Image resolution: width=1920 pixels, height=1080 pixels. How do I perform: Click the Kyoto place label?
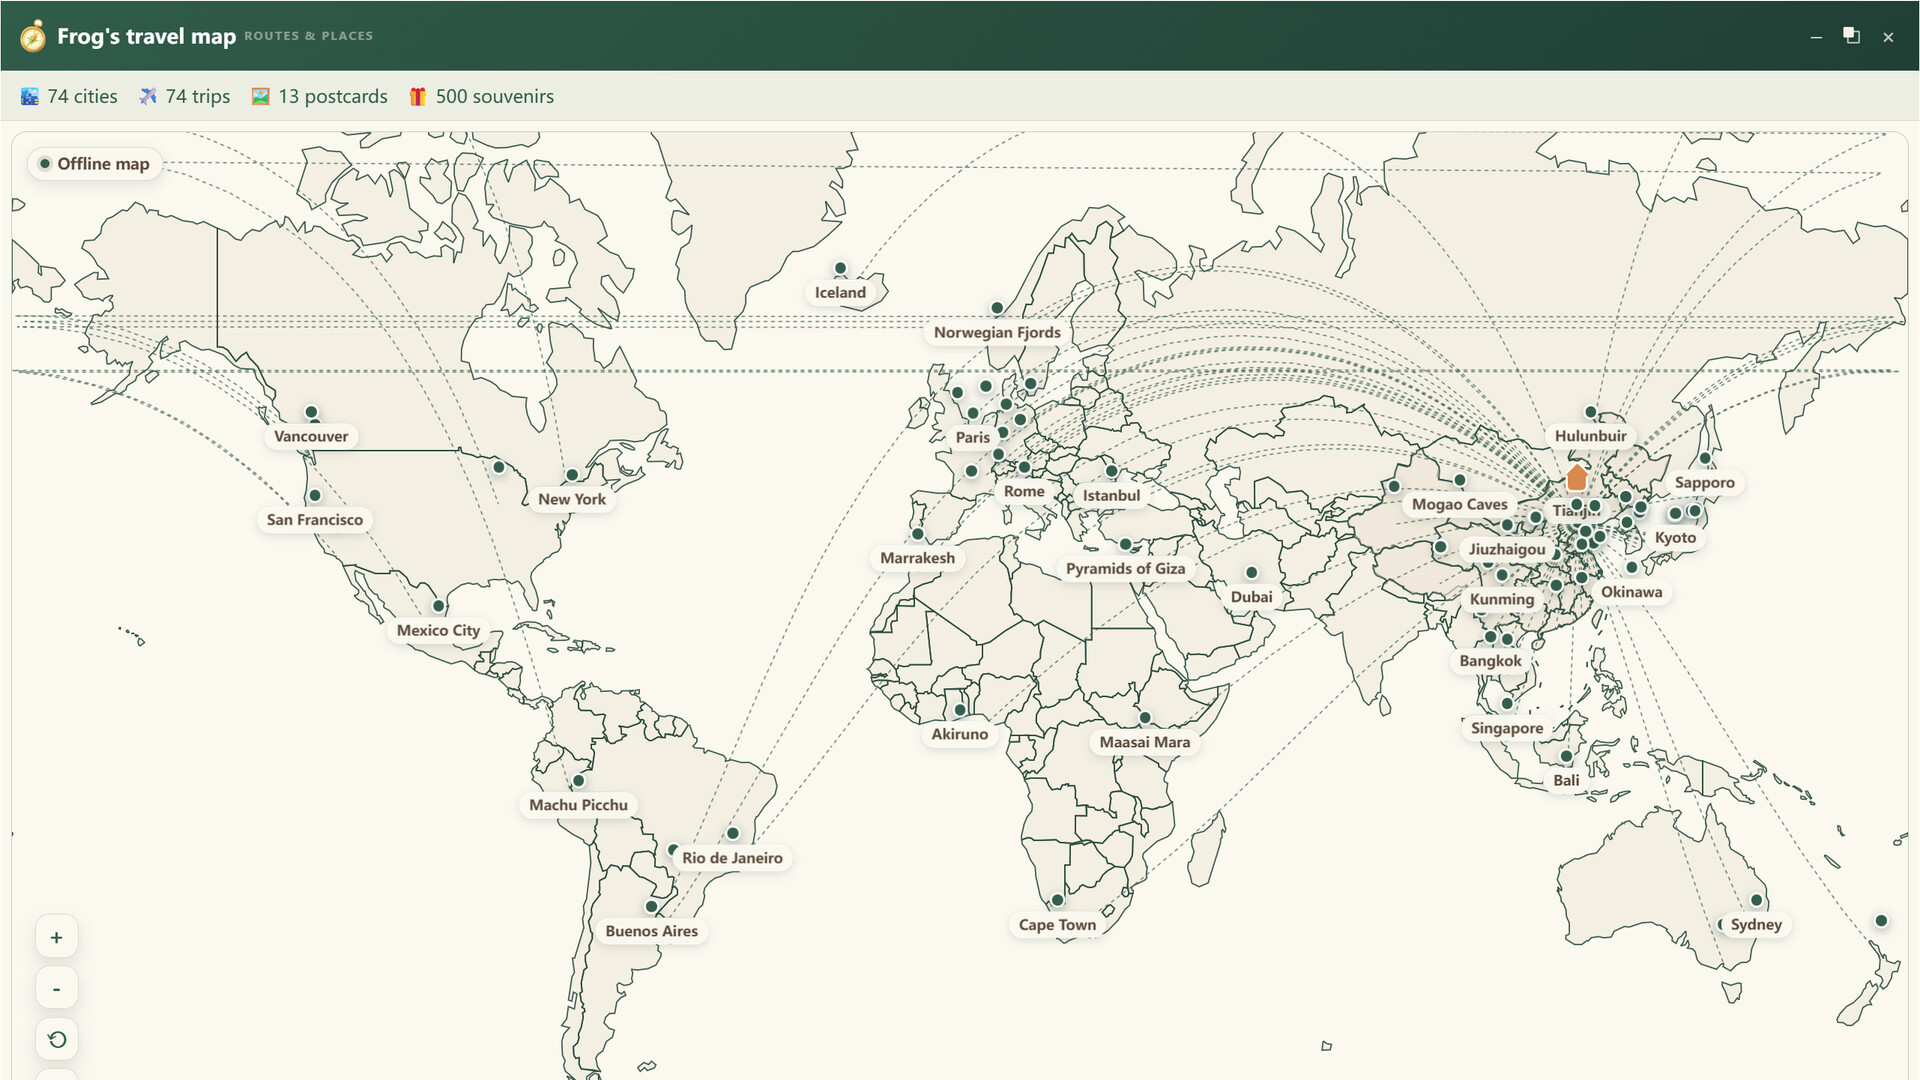click(x=1676, y=538)
